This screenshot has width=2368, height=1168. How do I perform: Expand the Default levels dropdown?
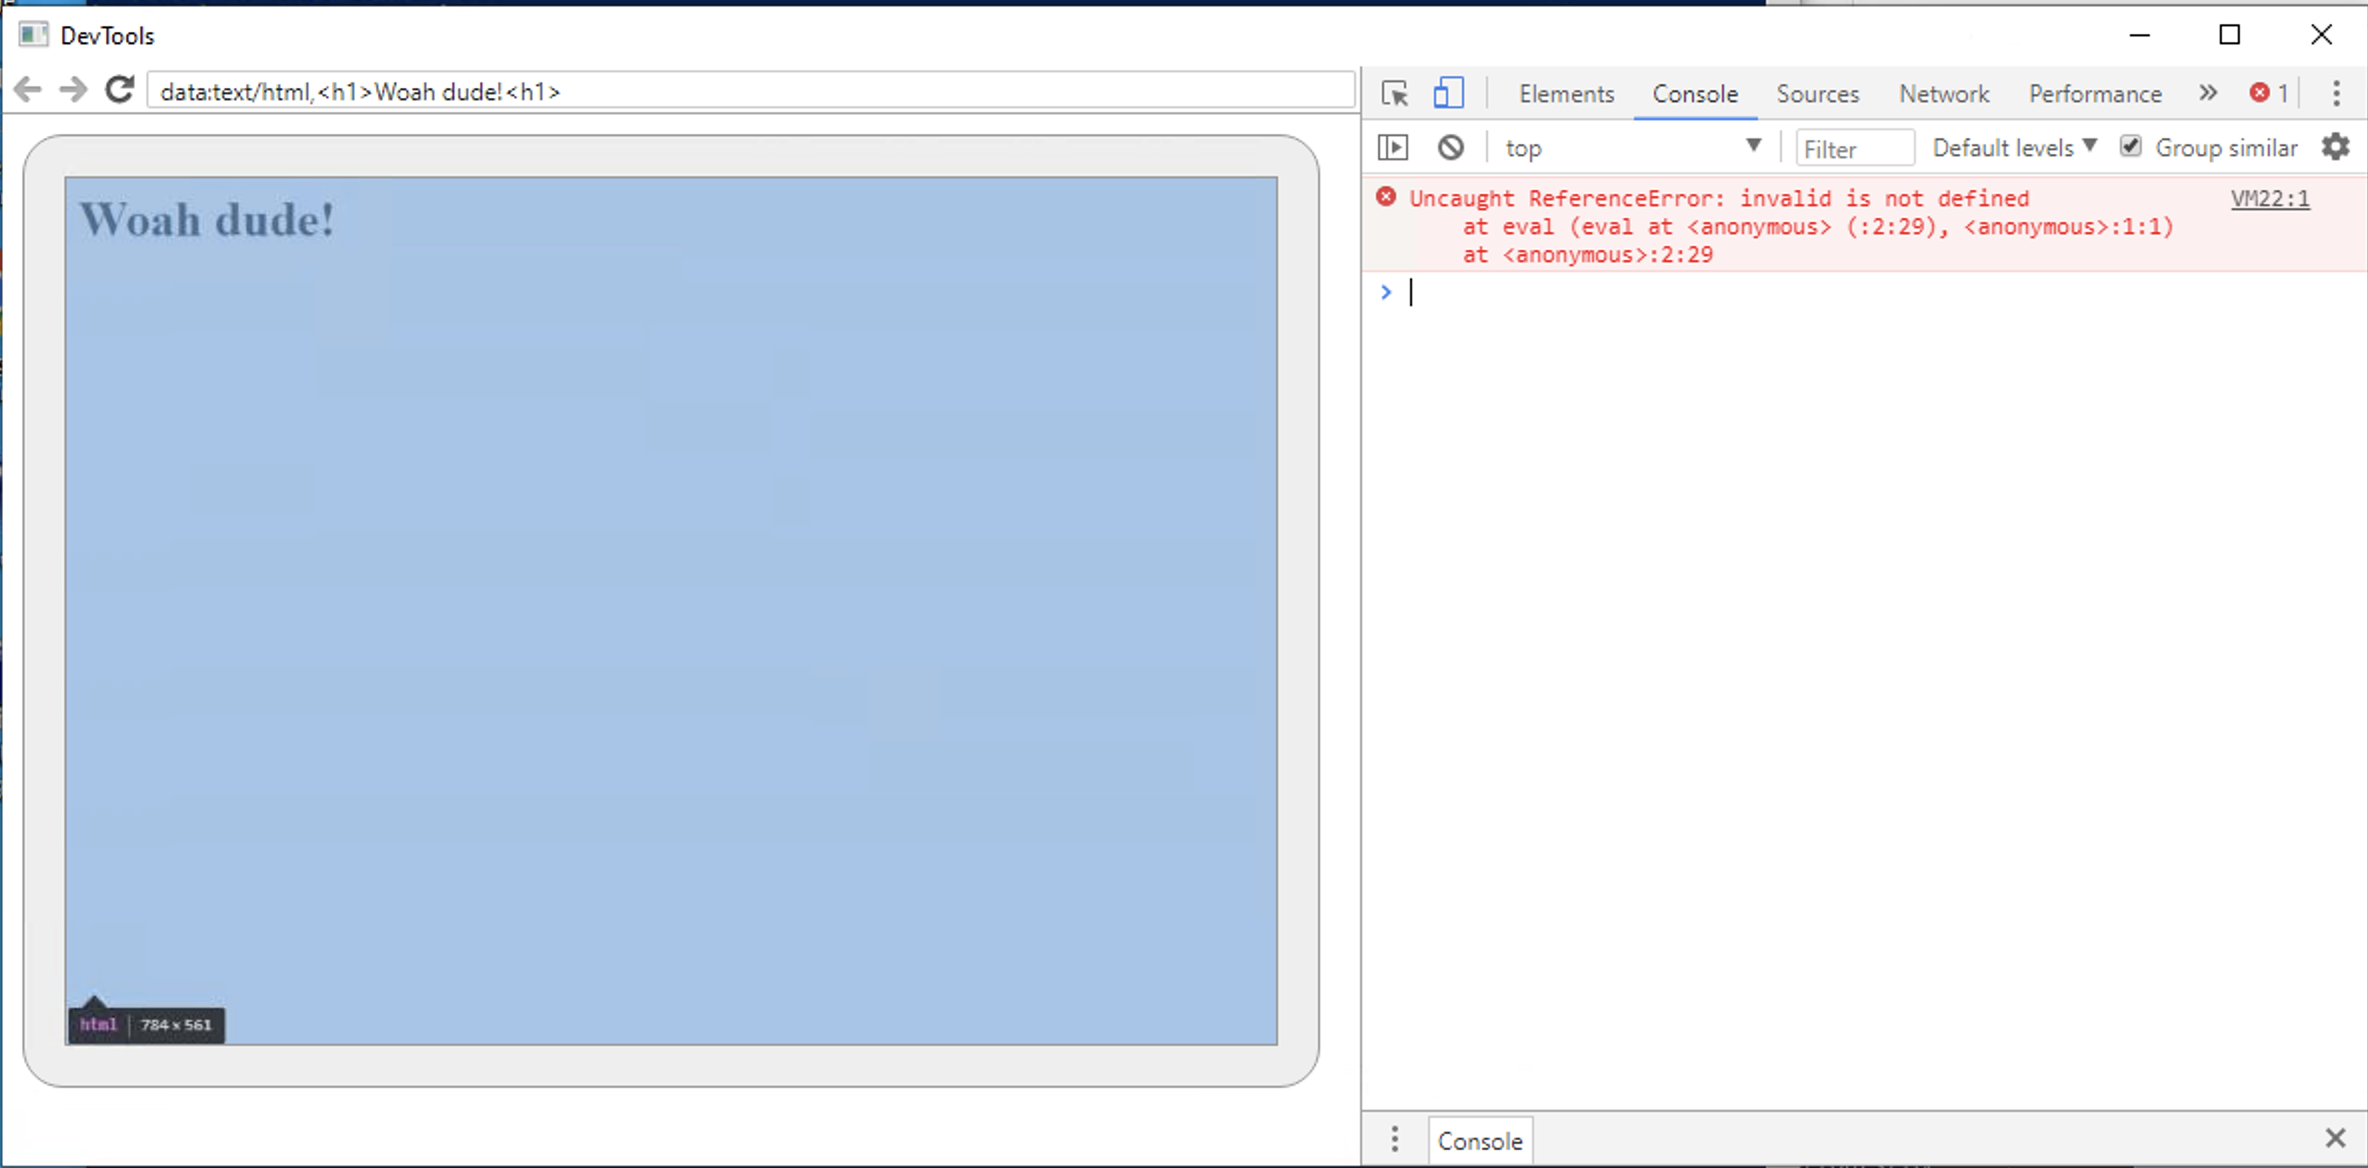point(2013,148)
